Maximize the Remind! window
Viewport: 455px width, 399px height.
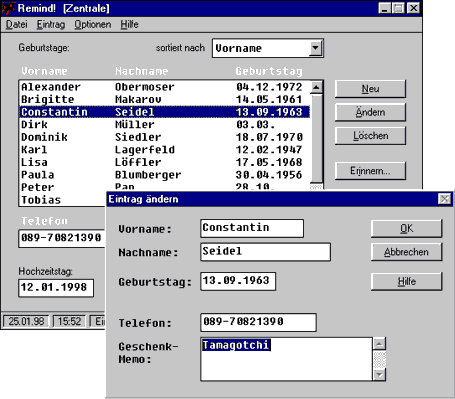(398, 8)
